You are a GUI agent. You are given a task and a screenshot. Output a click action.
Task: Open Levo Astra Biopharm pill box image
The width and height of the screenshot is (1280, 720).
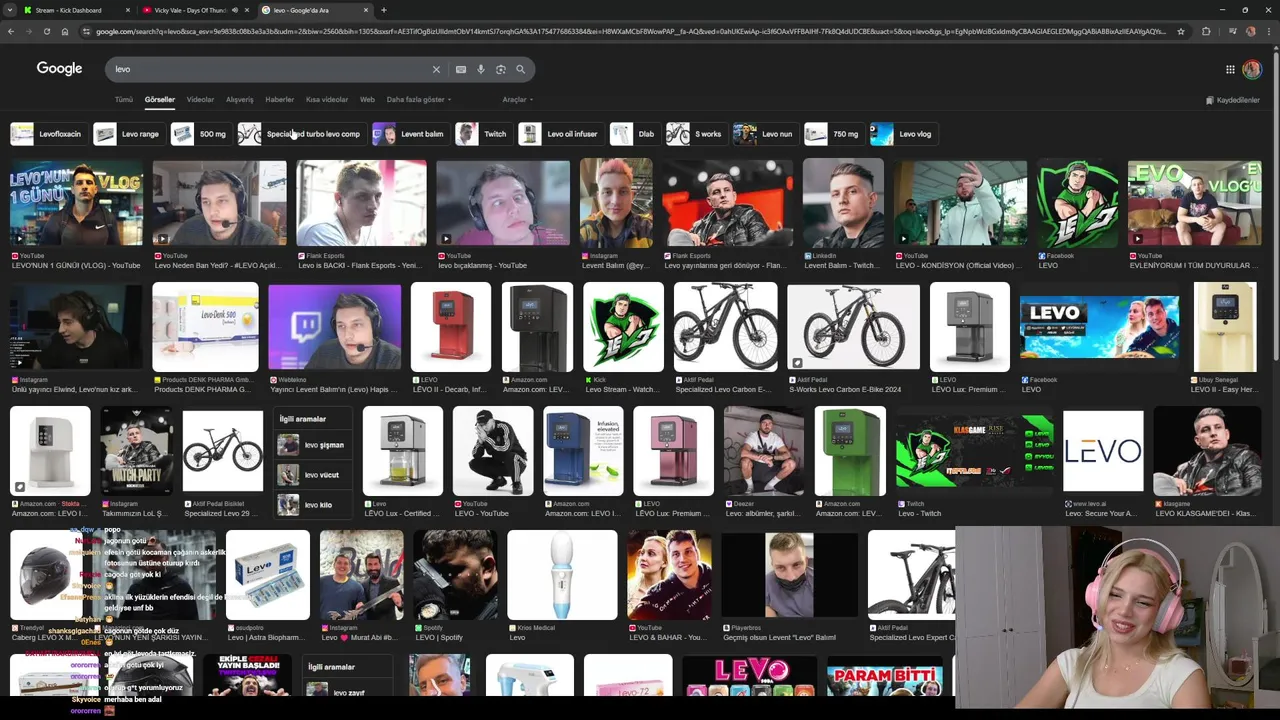click(x=267, y=575)
